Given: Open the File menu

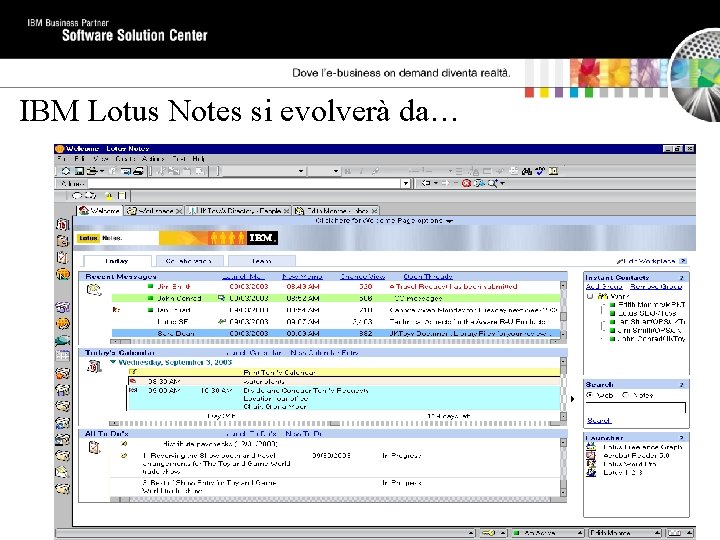Looking at the screenshot, I should (62, 159).
